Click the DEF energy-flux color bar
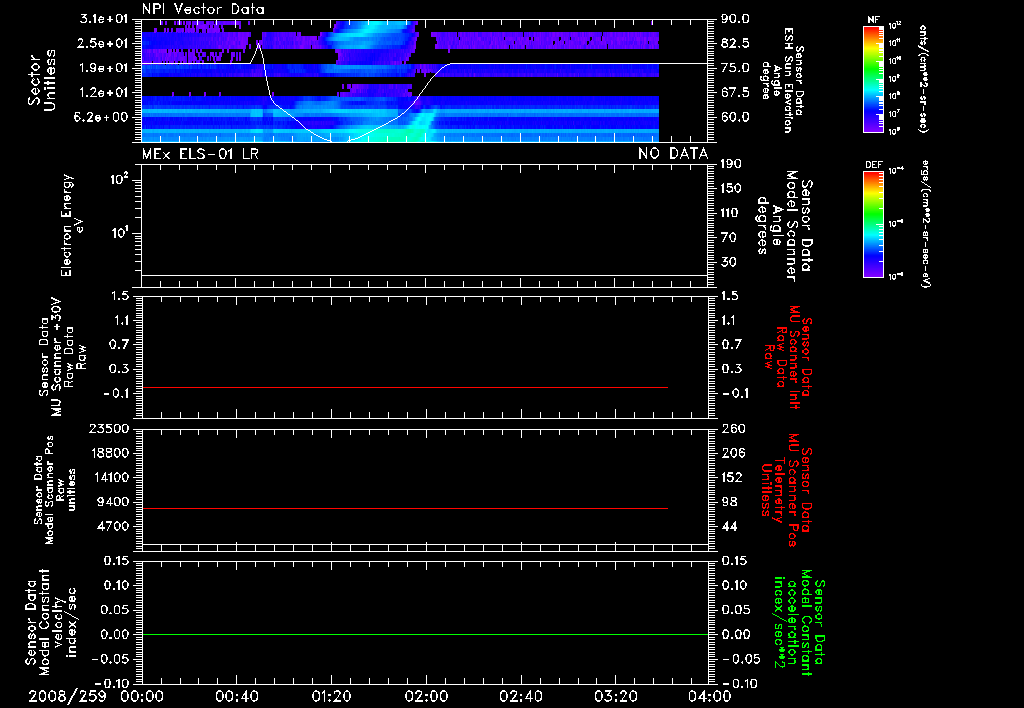Screen dimensions: 1024x708 click(x=874, y=224)
